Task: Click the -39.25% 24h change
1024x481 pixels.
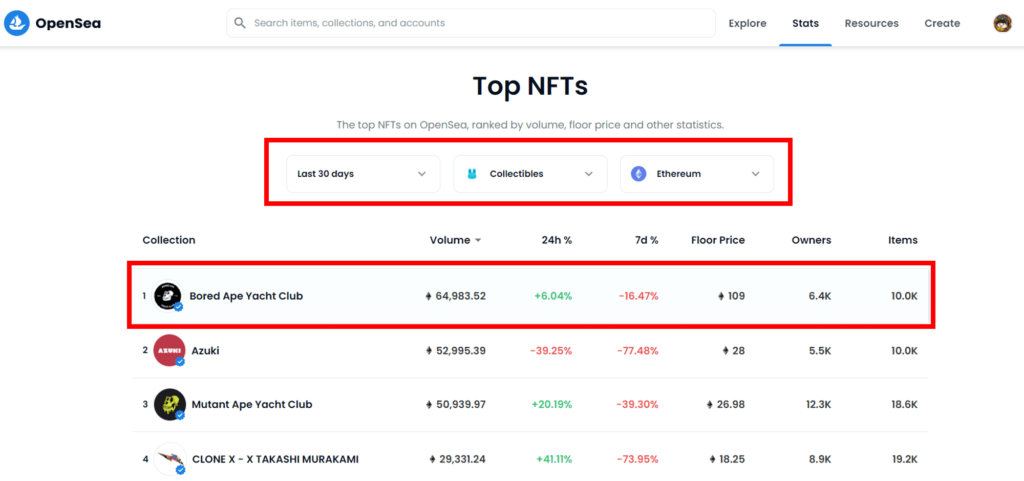Action: (551, 351)
